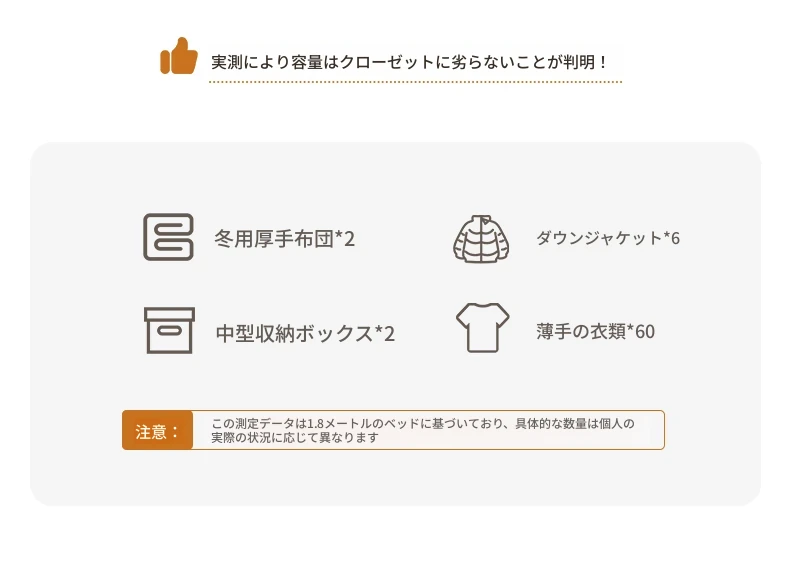Click the number 60 after 薄手の衣類
790x572 pixels.
click(645, 332)
